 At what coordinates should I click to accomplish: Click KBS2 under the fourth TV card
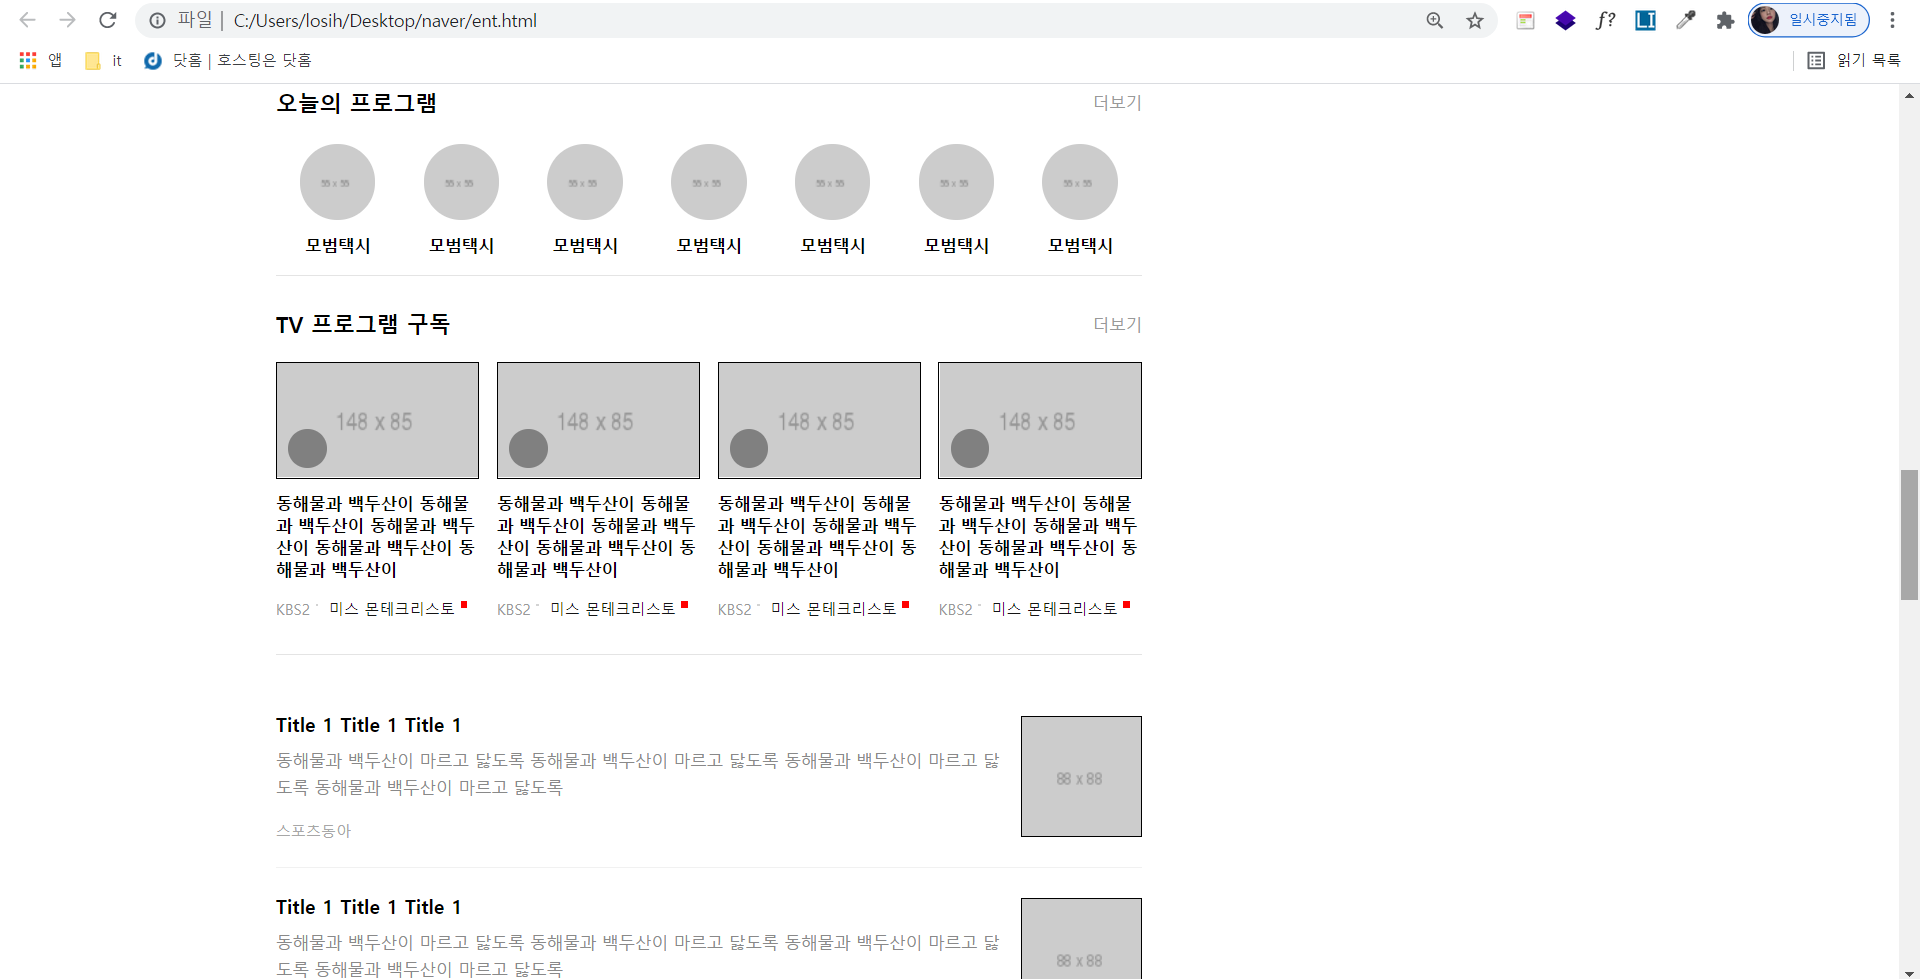955,609
